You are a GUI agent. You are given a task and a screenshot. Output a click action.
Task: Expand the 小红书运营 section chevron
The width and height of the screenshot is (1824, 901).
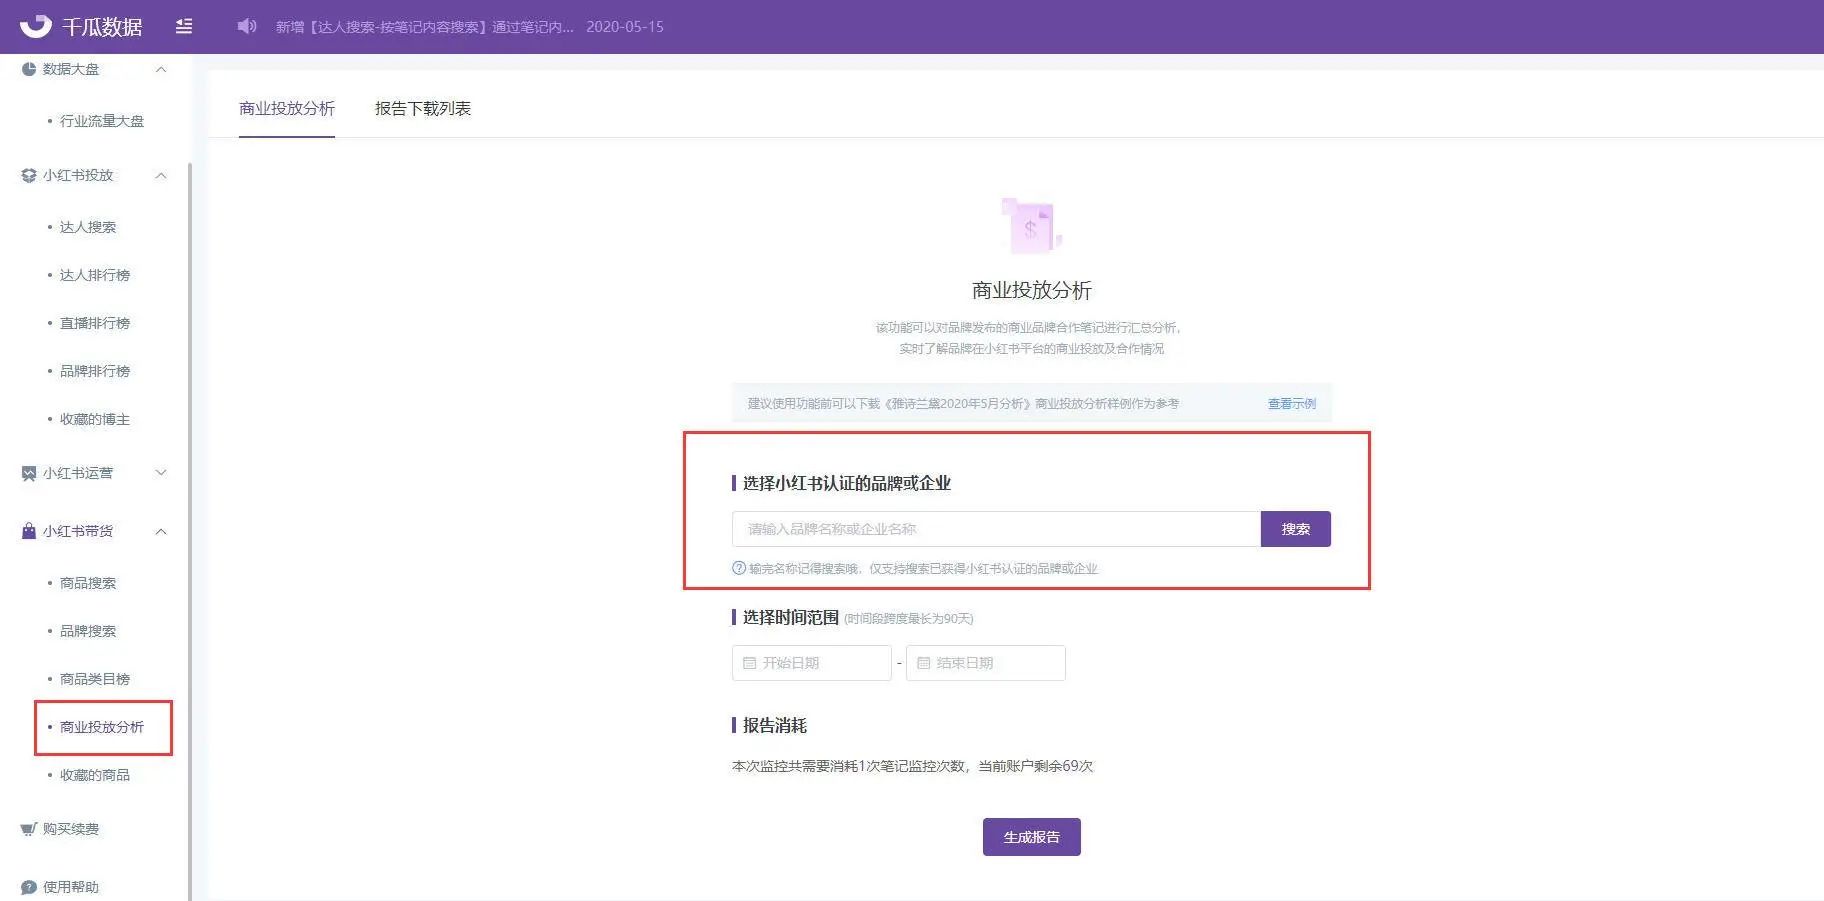[161, 473]
